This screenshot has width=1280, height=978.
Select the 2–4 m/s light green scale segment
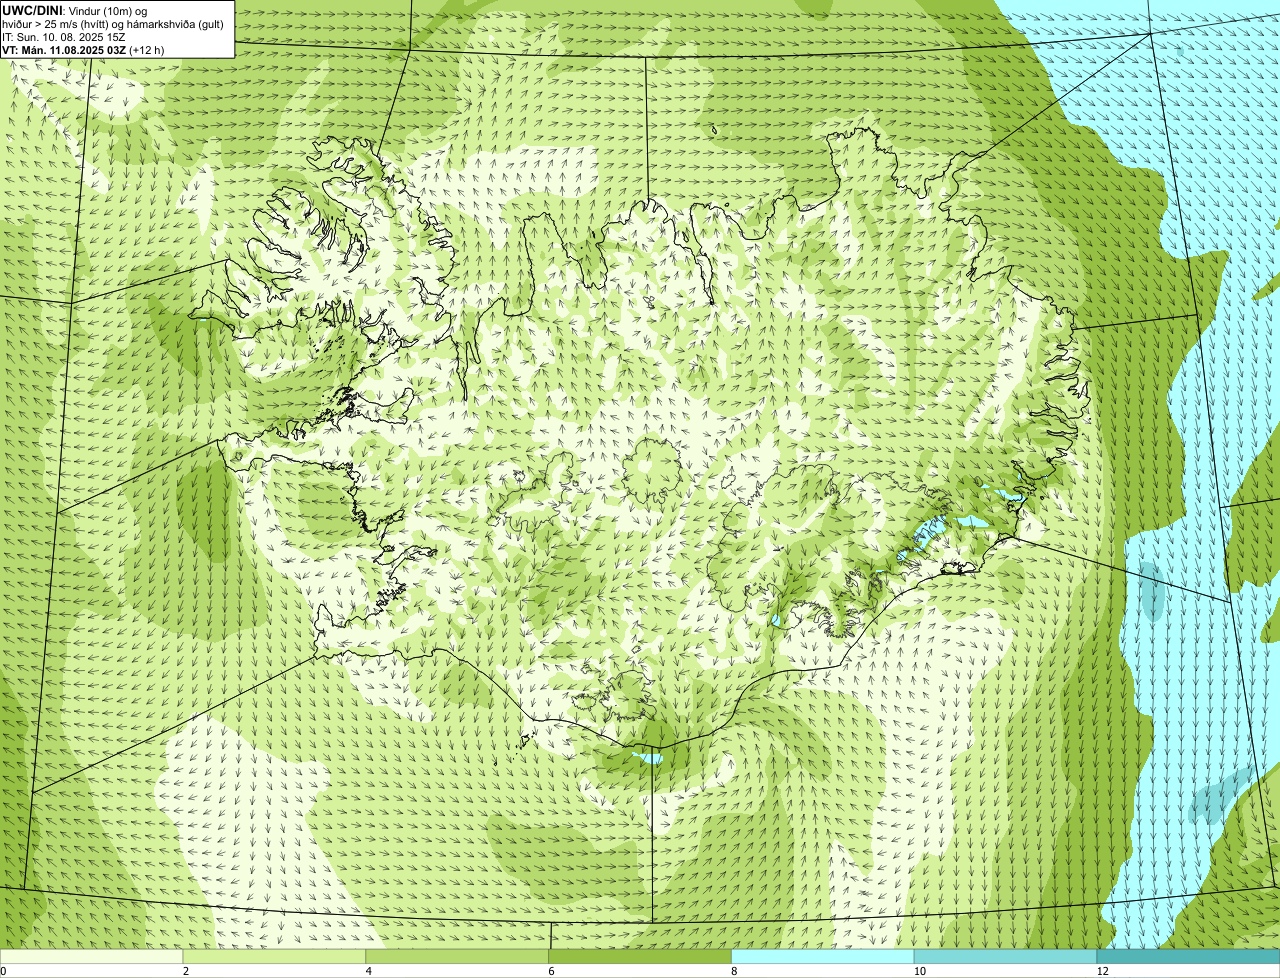coord(275,957)
